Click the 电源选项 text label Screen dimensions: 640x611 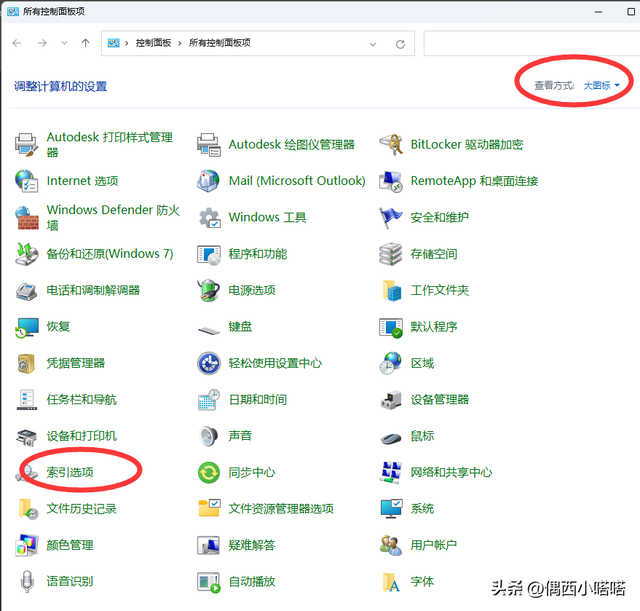252,290
